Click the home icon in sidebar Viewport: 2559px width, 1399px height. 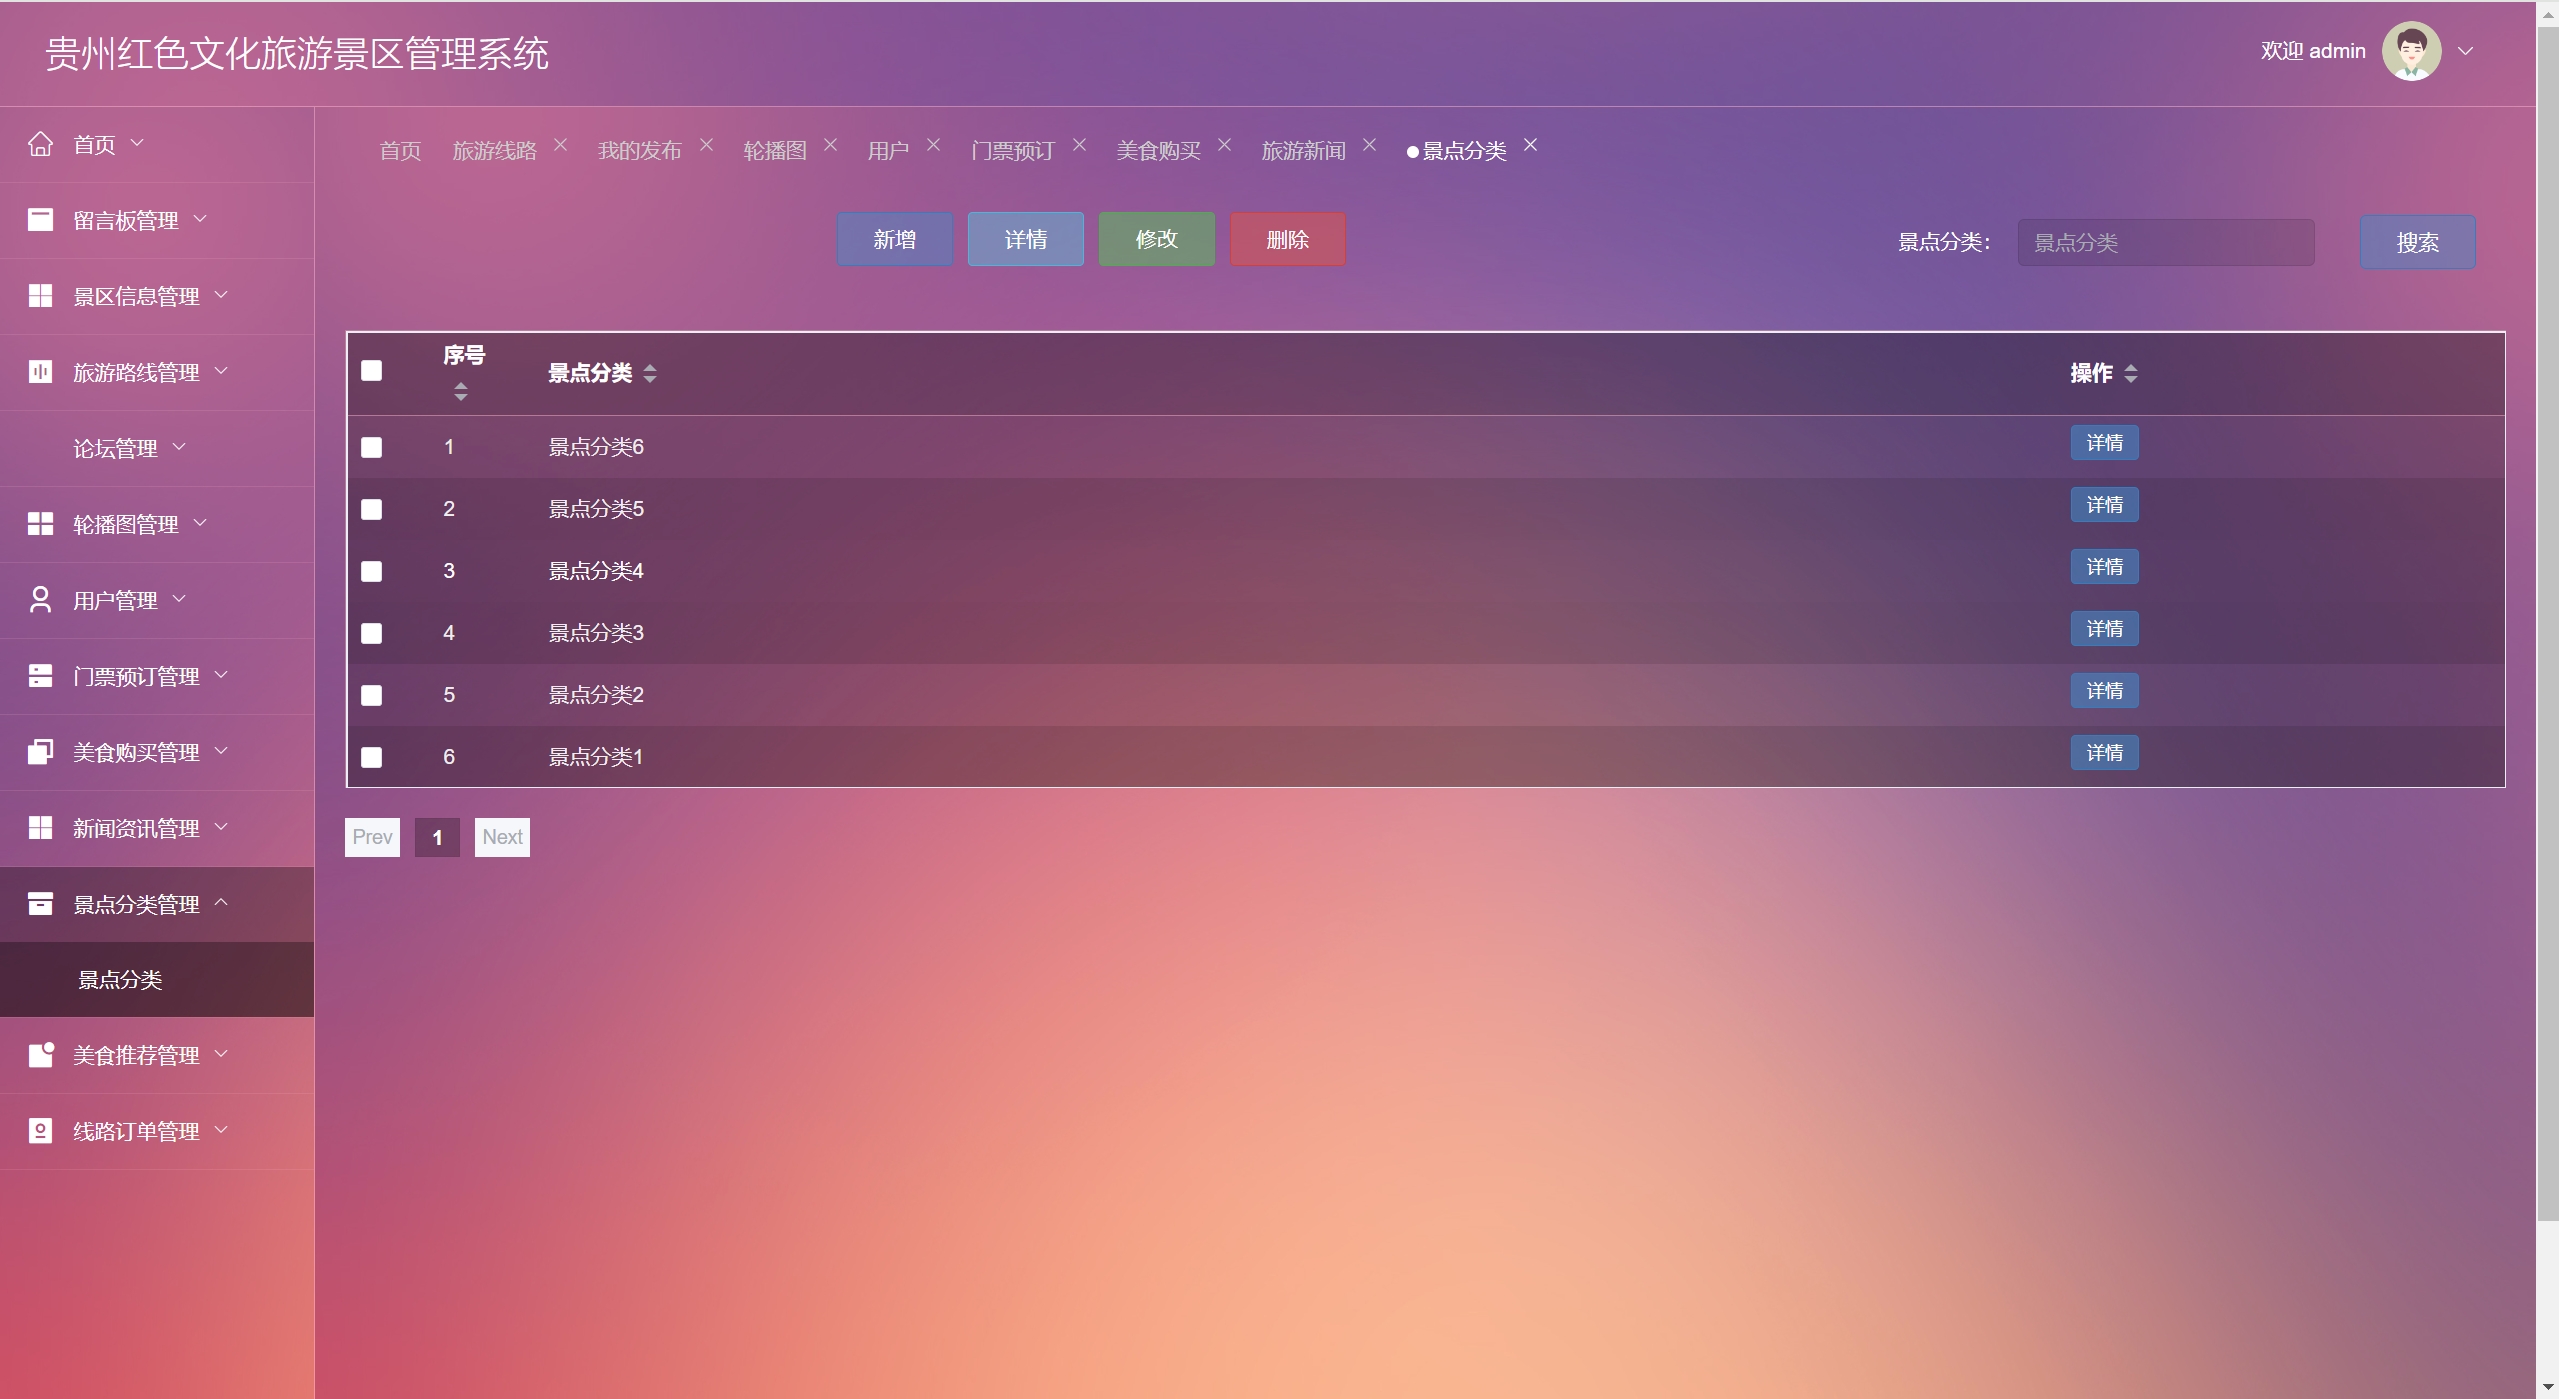click(x=40, y=144)
